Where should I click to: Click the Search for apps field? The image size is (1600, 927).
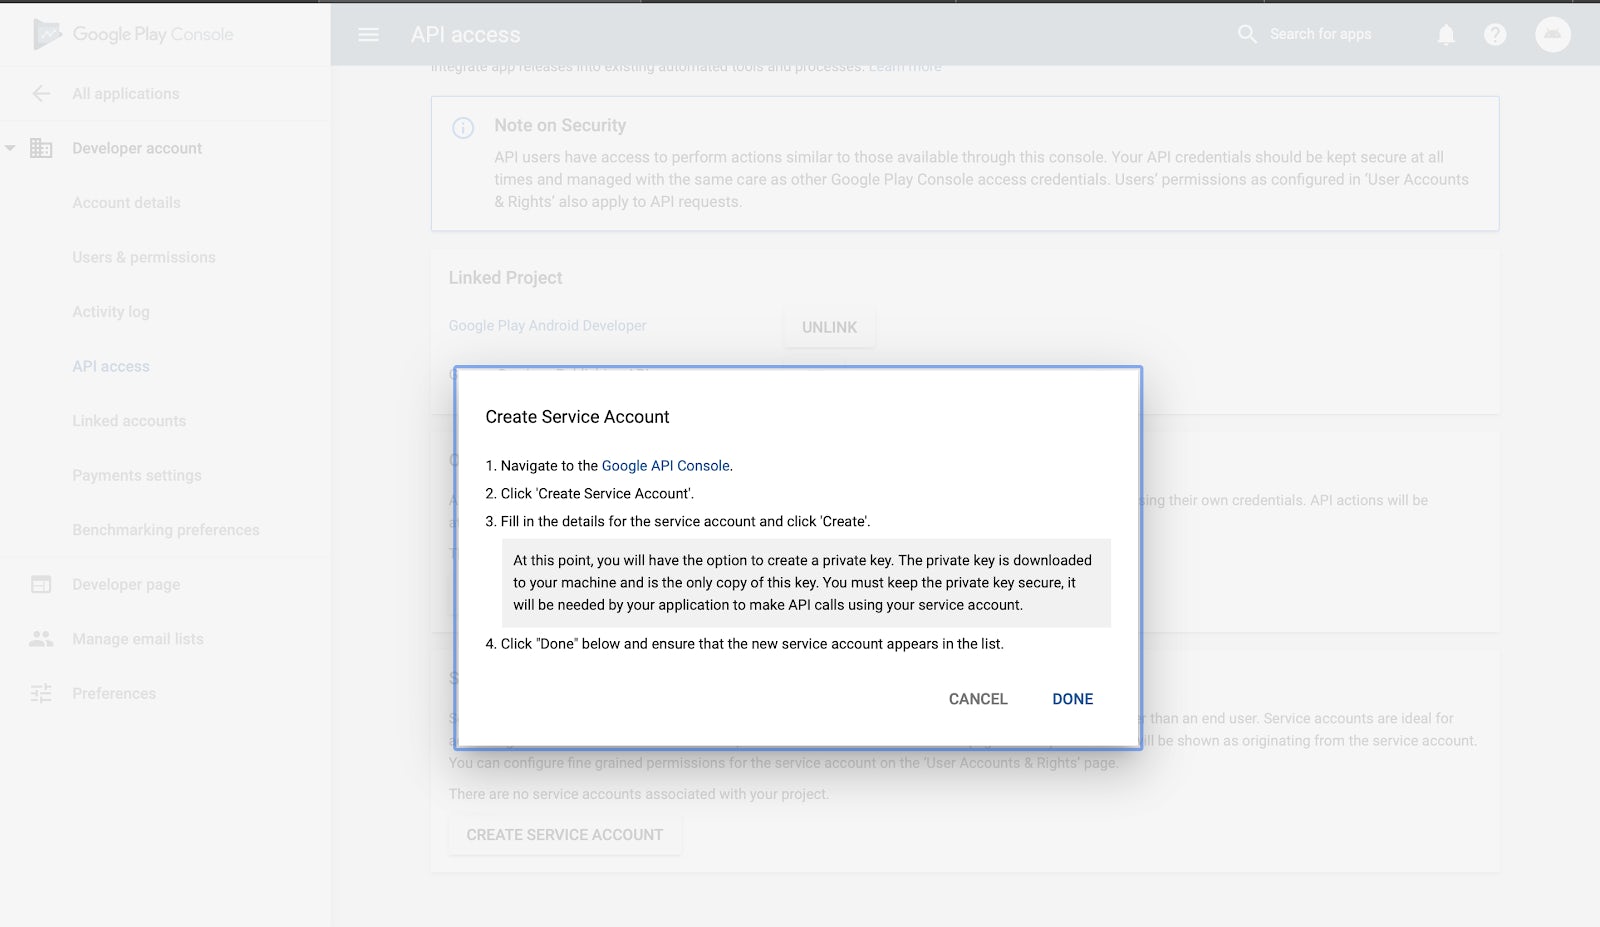click(x=1320, y=35)
